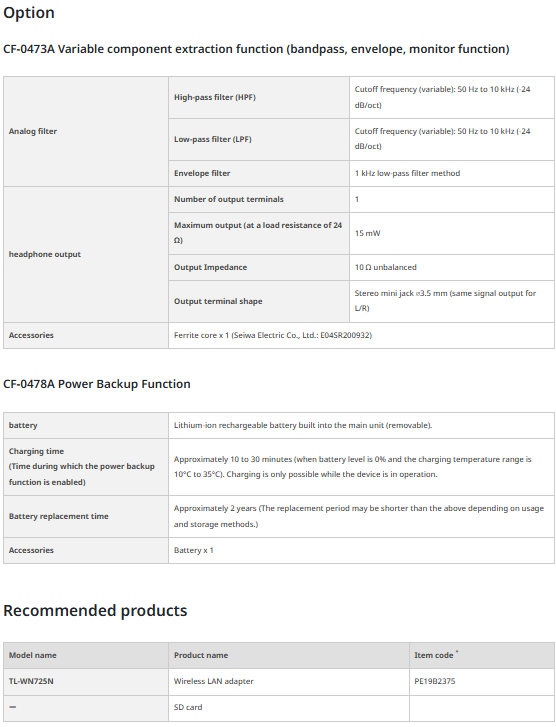
Task: Select the CF-0473A Variable component extraction heading
Action: pyautogui.click(x=256, y=49)
